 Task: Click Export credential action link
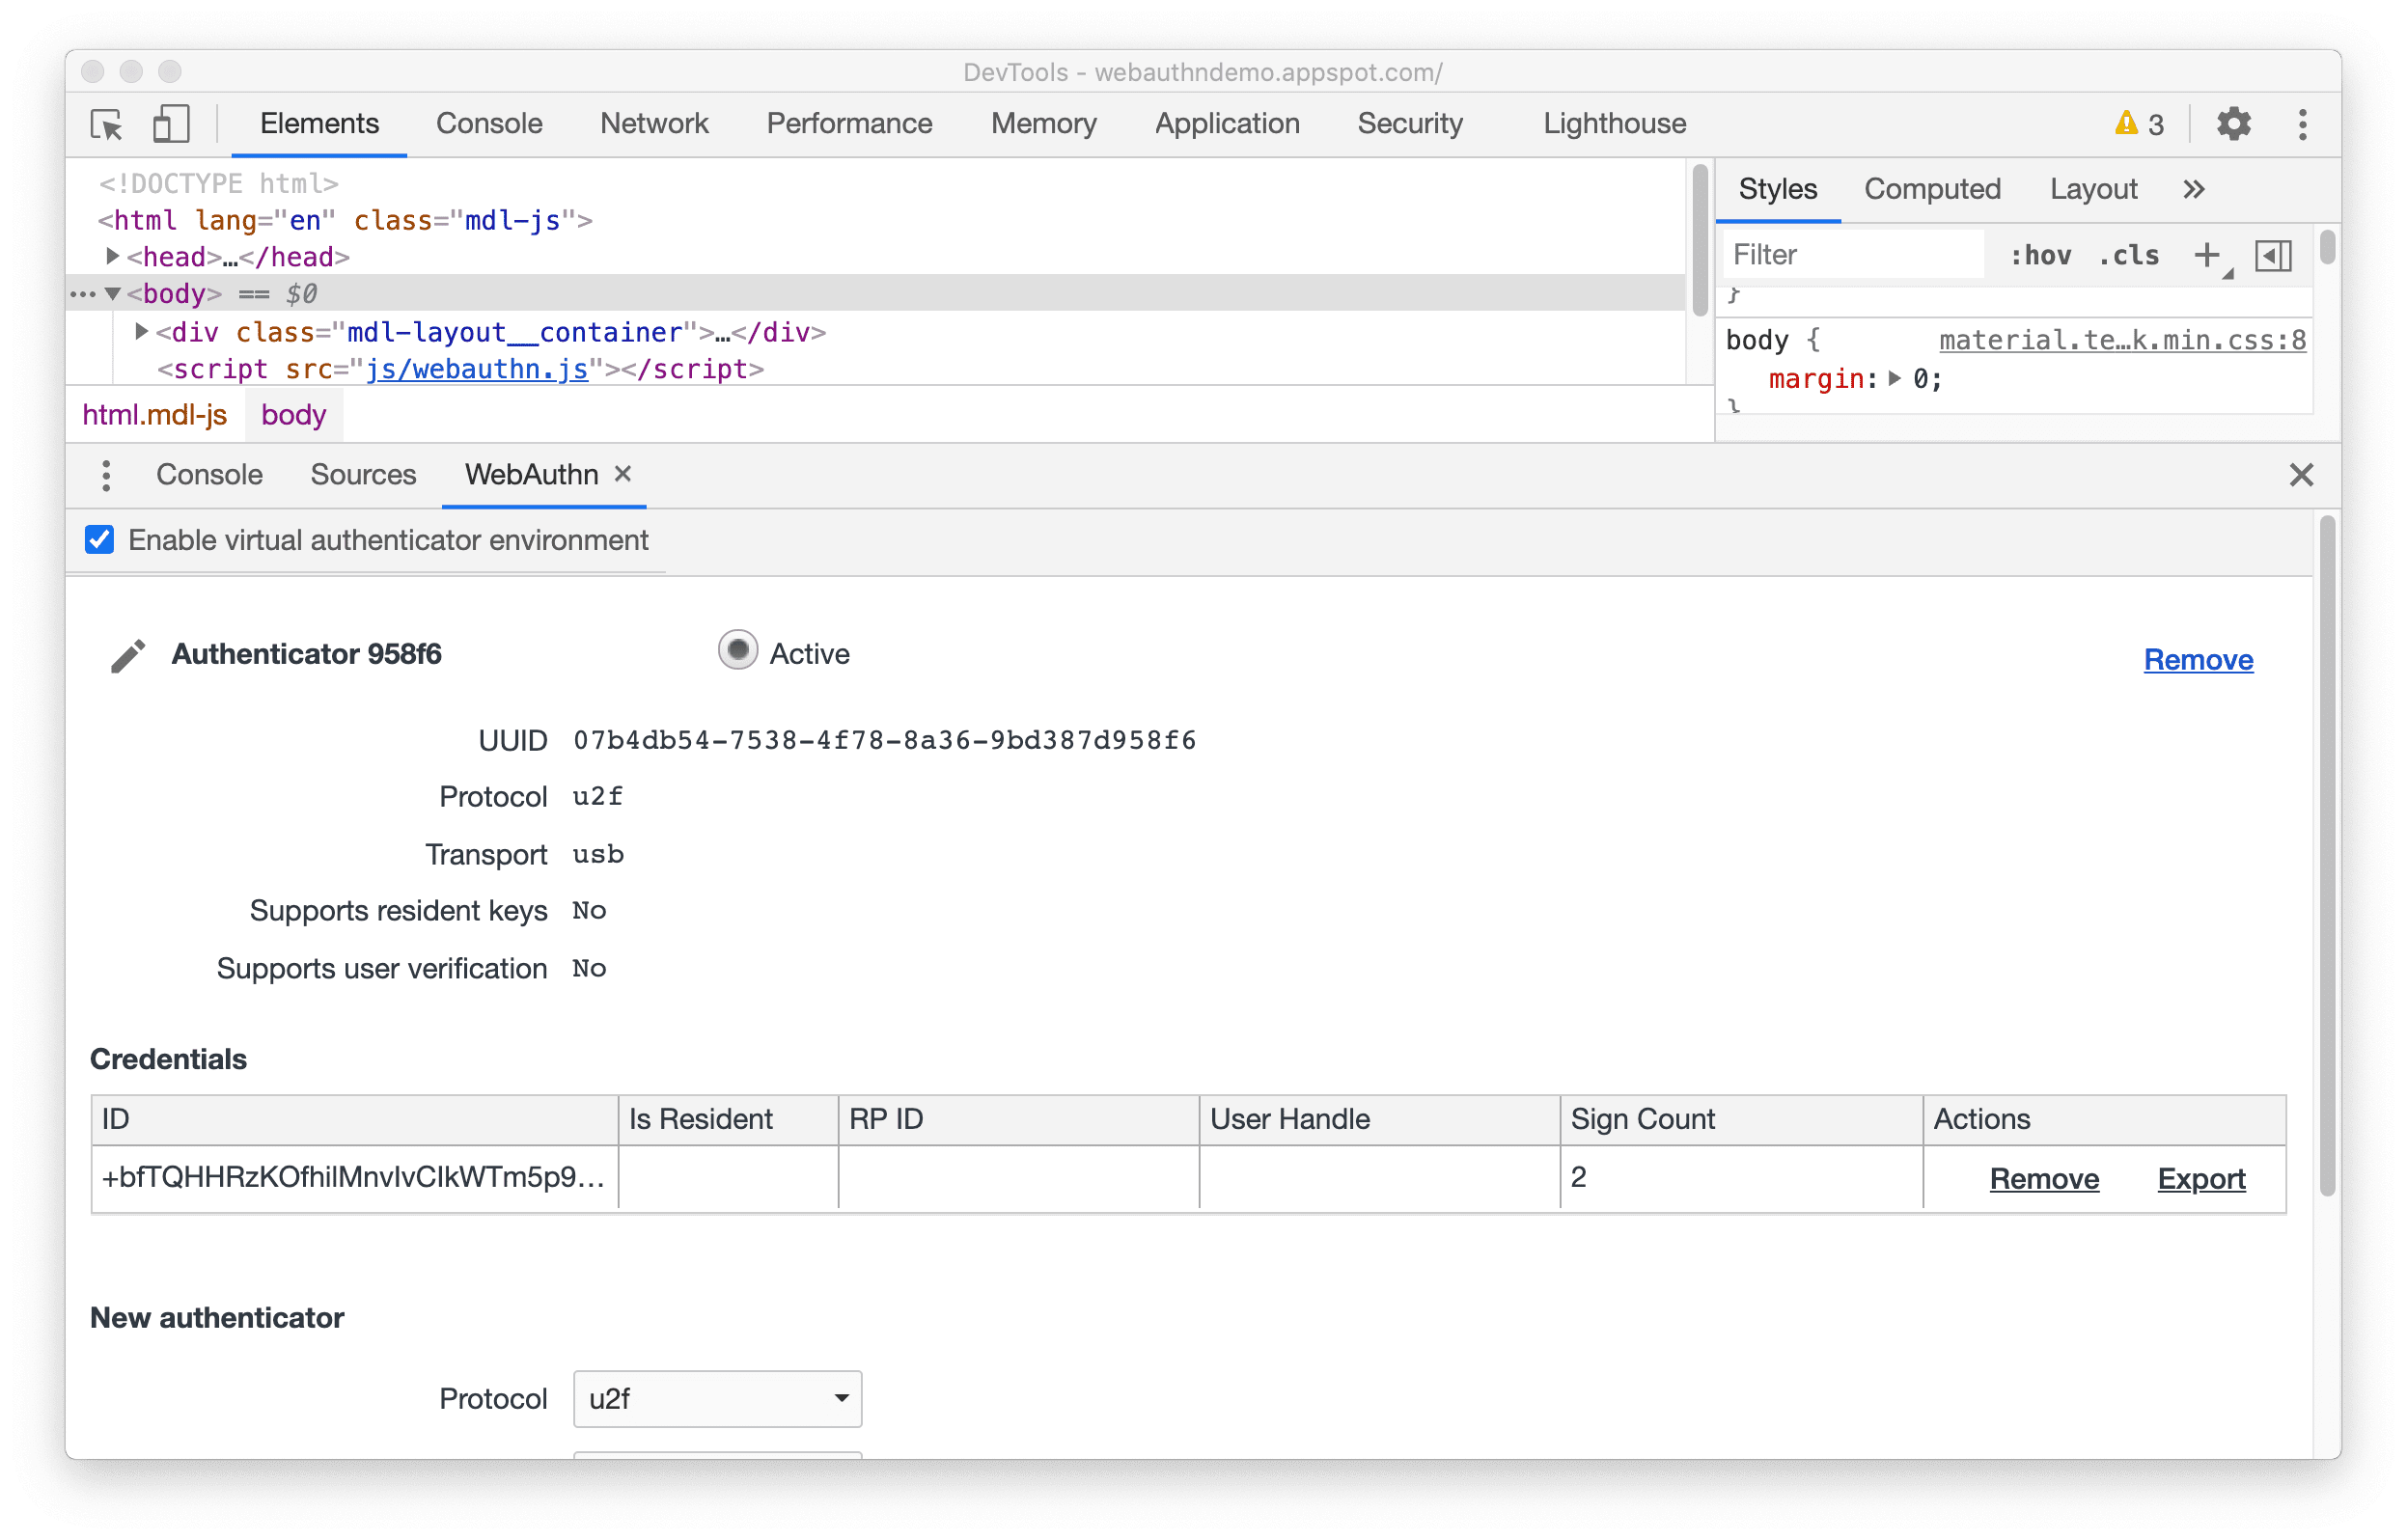click(x=2201, y=1177)
